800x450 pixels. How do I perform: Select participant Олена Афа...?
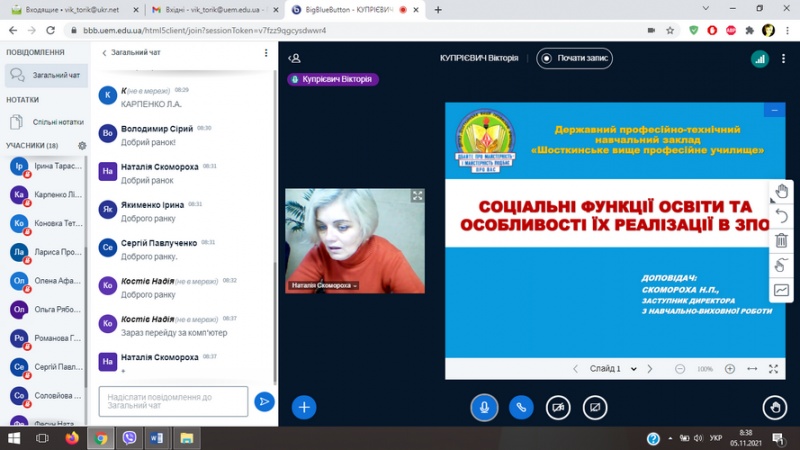(x=46, y=281)
